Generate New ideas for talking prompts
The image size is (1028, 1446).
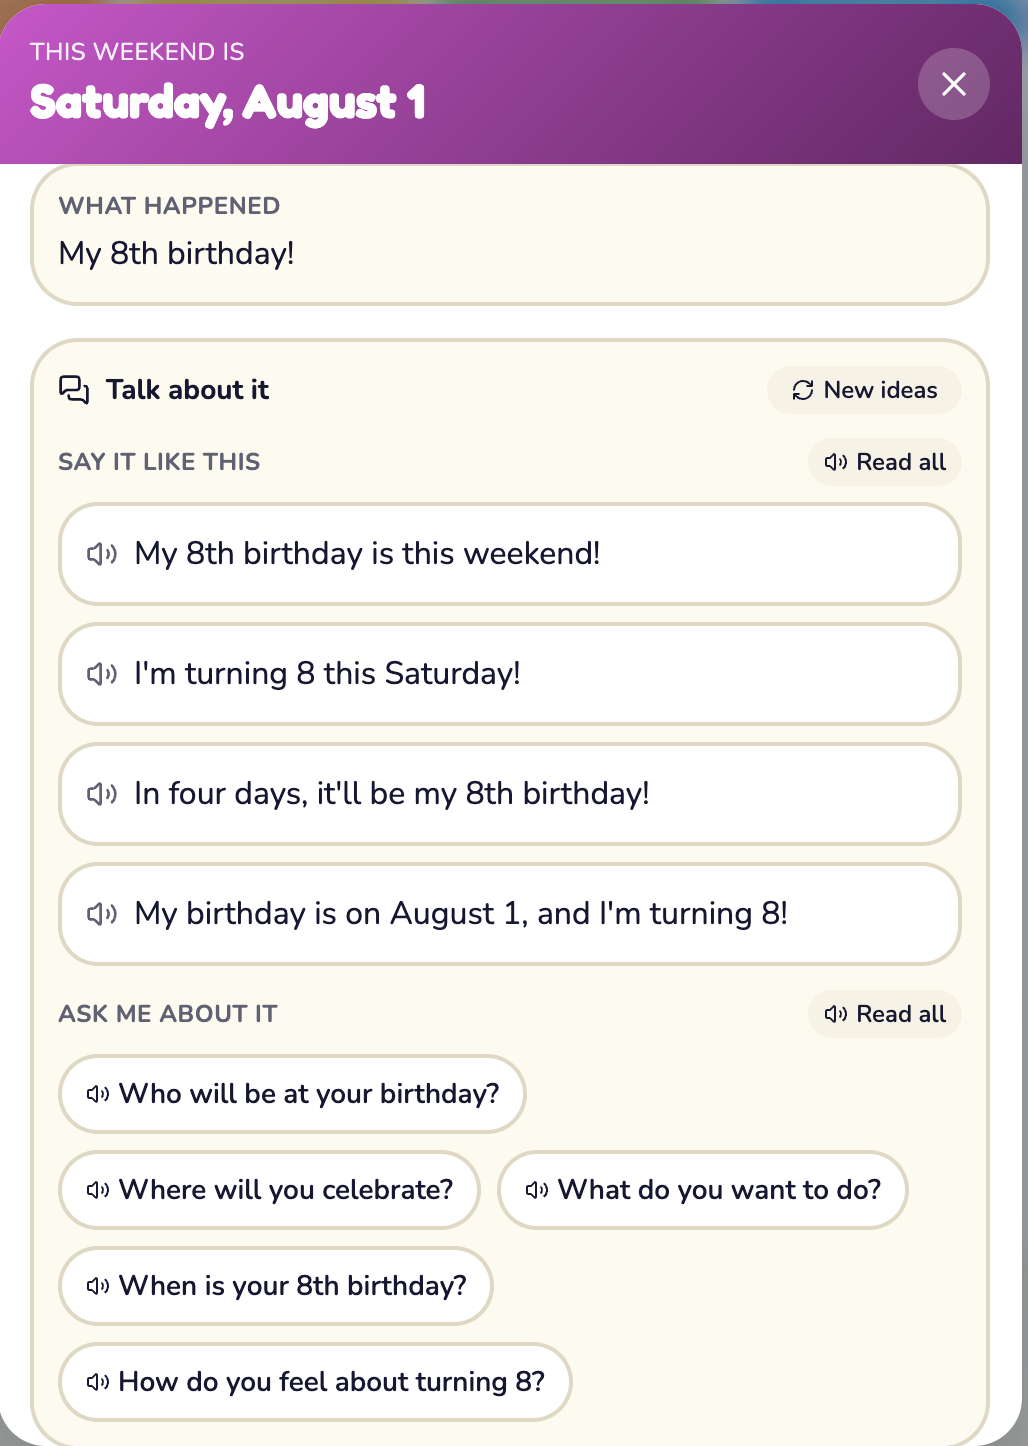click(864, 390)
